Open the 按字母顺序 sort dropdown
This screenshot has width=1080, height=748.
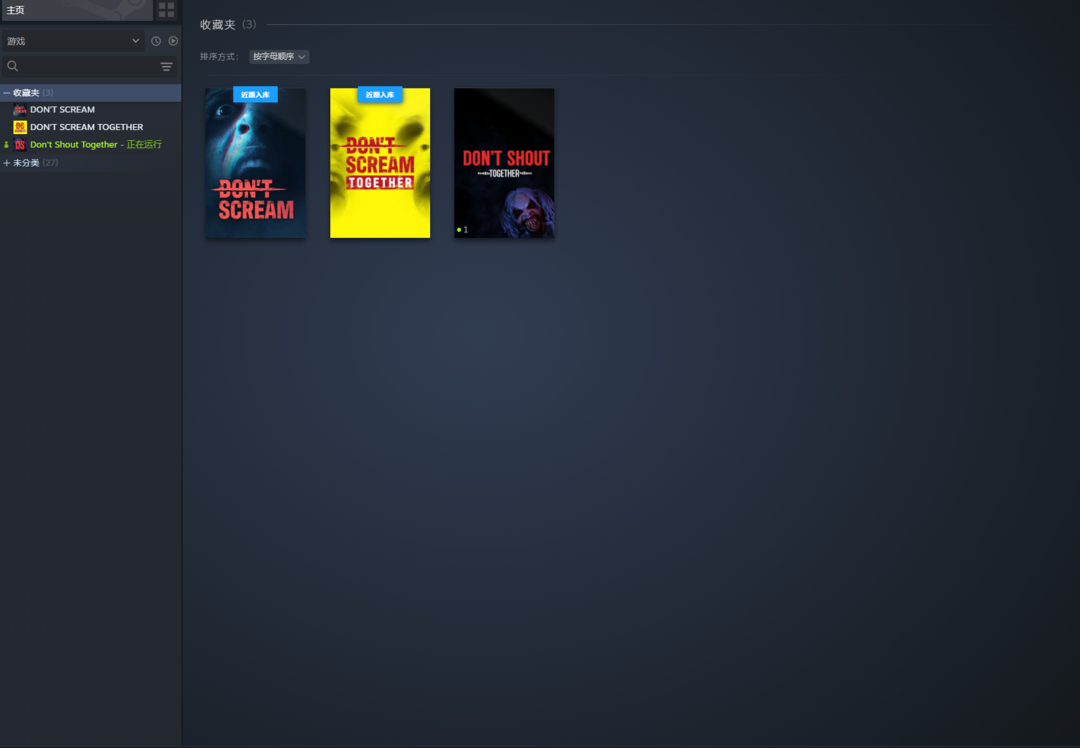tap(279, 56)
